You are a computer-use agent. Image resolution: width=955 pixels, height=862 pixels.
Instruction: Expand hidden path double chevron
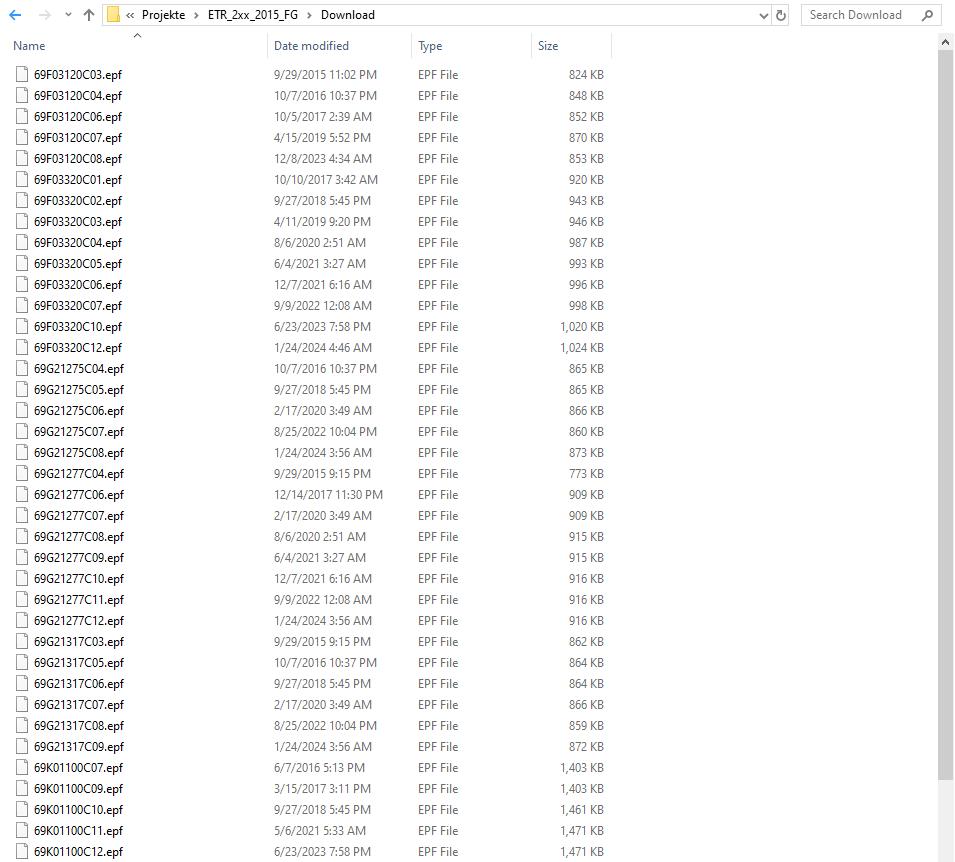point(130,15)
